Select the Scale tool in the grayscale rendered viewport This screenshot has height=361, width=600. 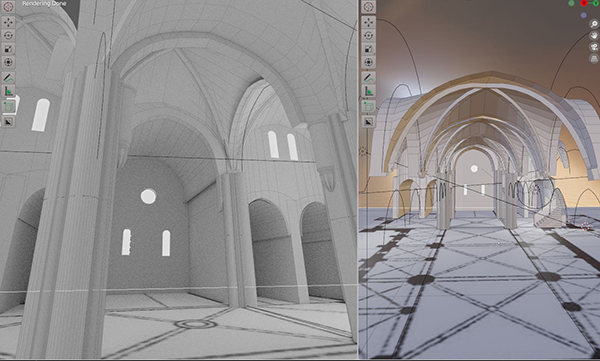8,49
